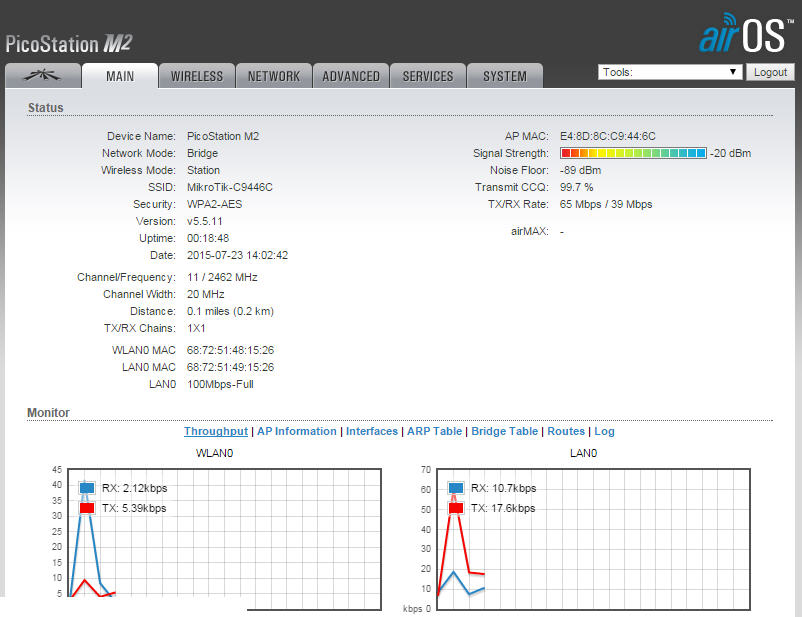This screenshot has height=617, width=802.
Task: Click the WLAN0 throughput graph
Action: [x=225, y=539]
